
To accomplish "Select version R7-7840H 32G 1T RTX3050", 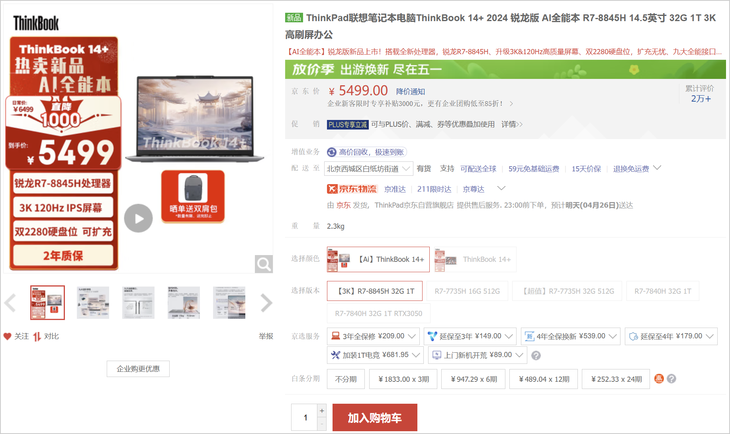I will (379, 313).
